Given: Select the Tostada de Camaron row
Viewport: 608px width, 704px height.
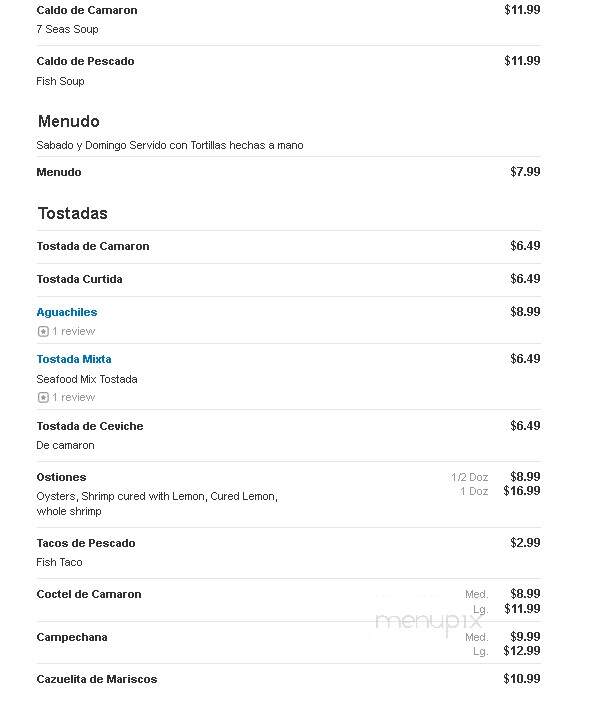Looking at the screenshot, I should [288, 246].
